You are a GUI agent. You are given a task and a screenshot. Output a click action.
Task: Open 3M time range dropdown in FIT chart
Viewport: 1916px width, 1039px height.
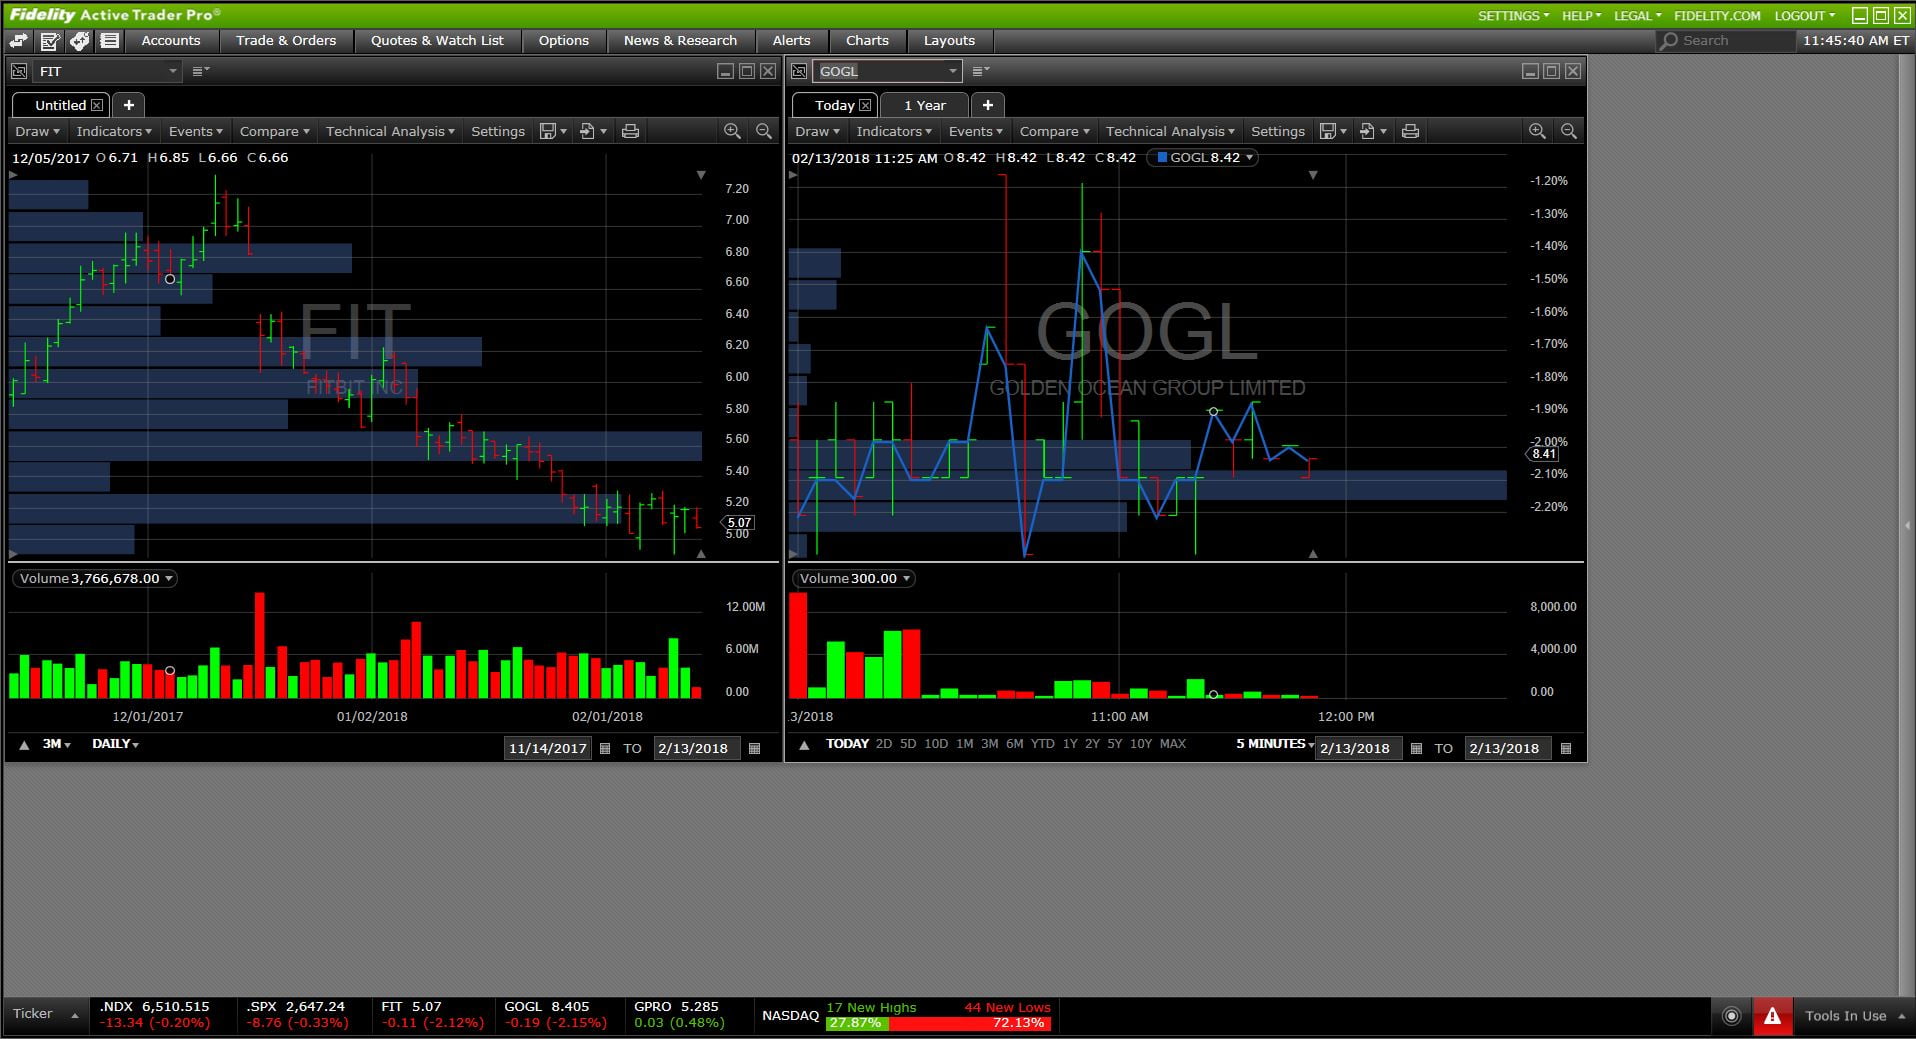[x=56, y=744]
